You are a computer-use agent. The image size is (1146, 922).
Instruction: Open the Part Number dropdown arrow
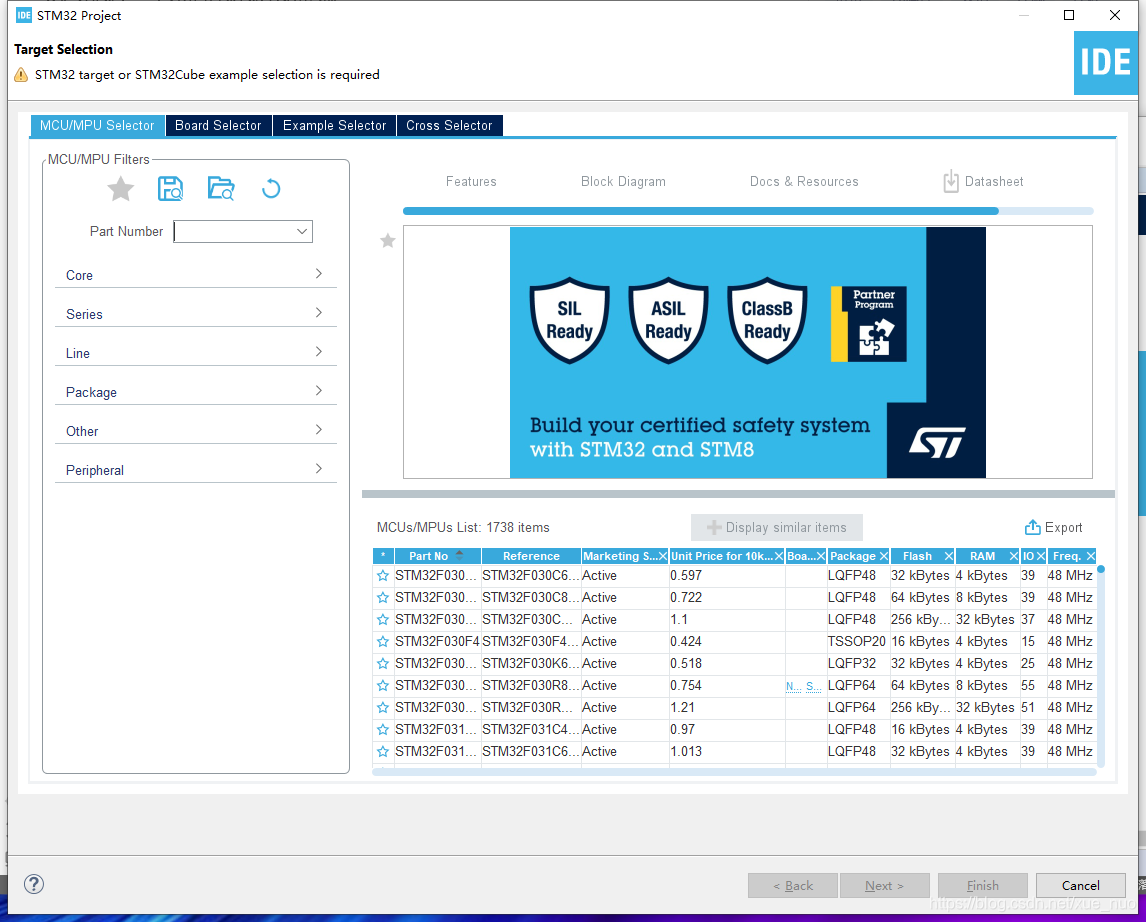pyautogui.click(x=302, y=232)
